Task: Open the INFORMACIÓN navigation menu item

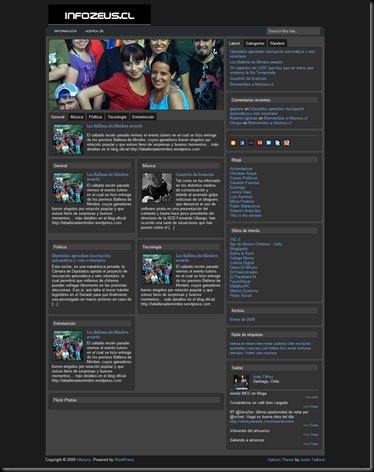Action: pos(65,31)
